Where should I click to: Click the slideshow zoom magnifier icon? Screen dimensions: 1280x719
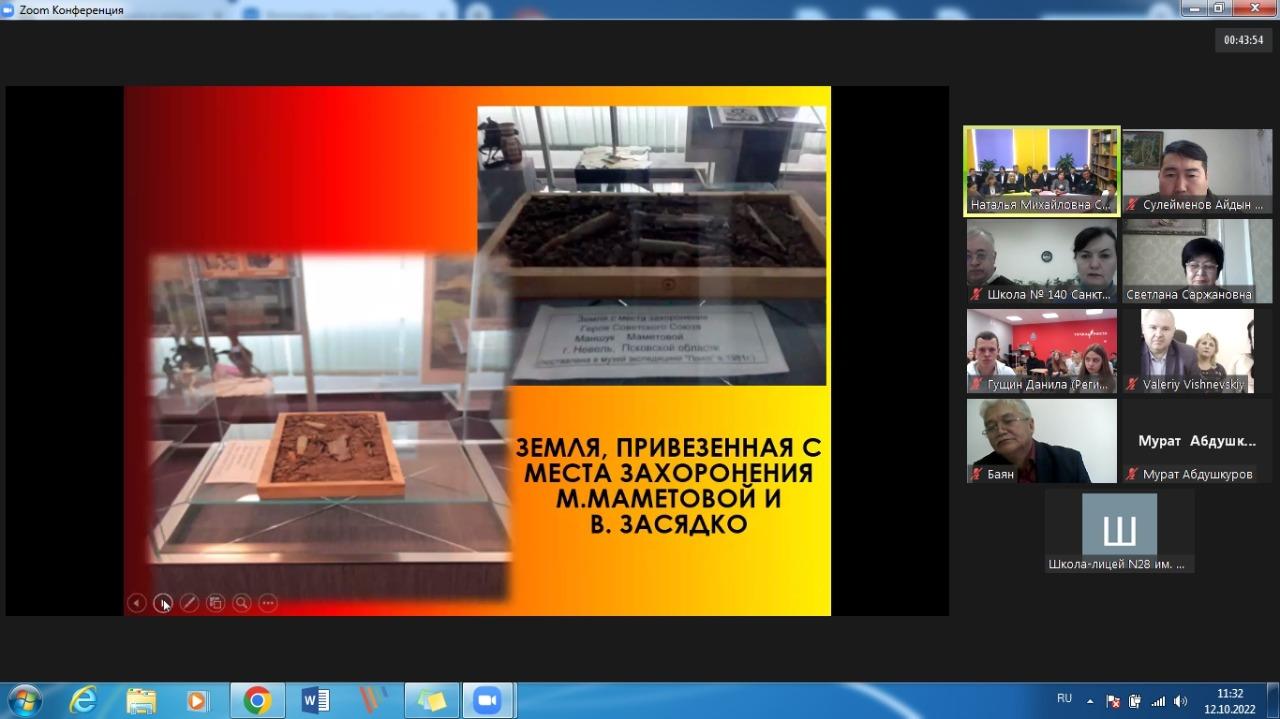(241, 603)
